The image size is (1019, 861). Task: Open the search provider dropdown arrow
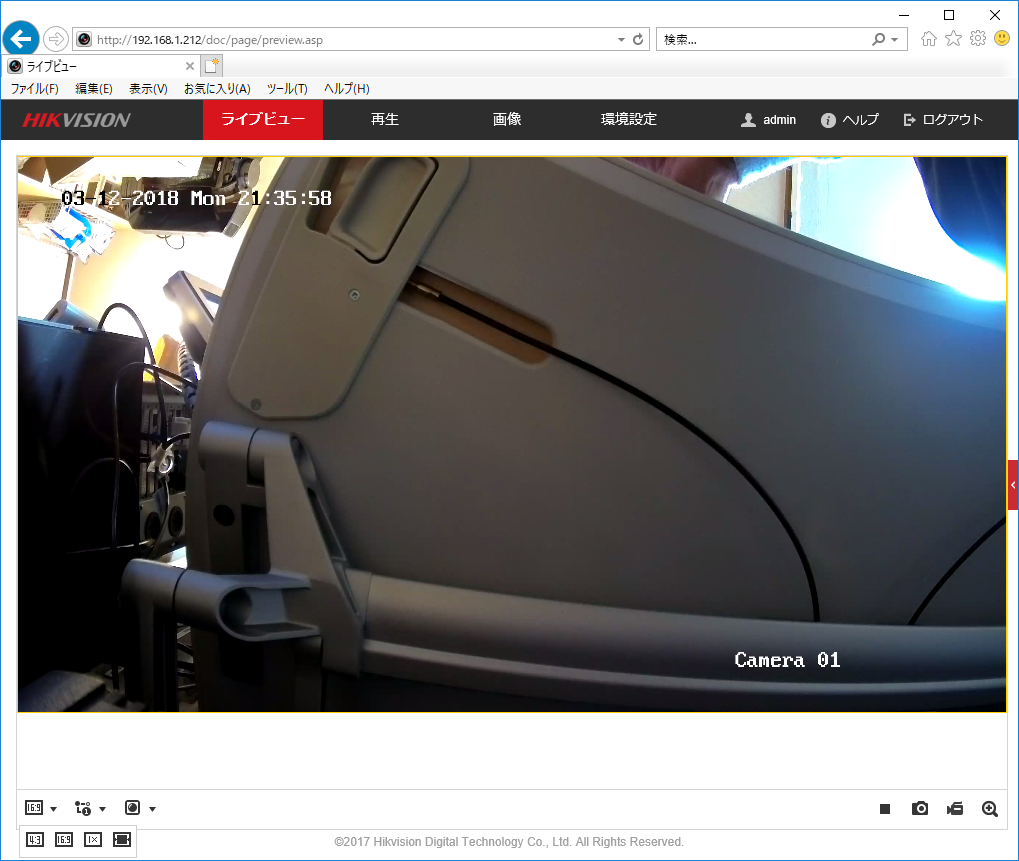click(895, 40)
